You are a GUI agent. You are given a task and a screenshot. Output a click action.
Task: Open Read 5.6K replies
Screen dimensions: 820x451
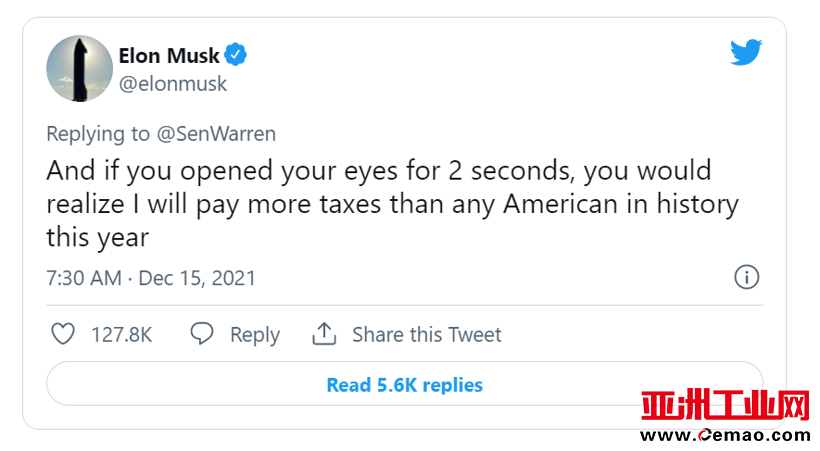coord(404,385)
